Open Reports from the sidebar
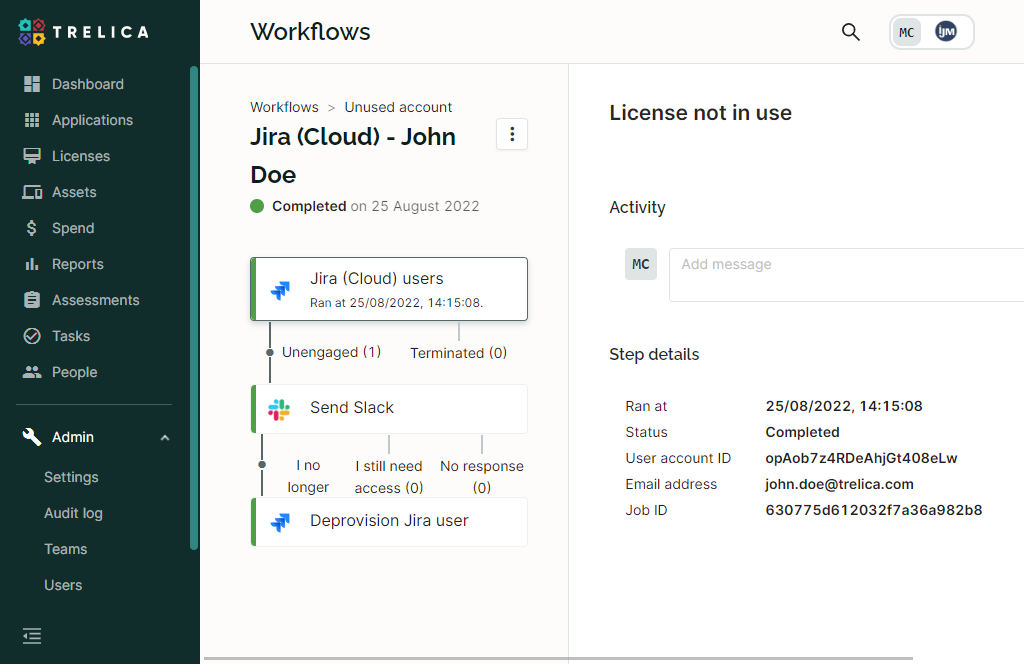The image size is (1024, 664). point(78,264)
